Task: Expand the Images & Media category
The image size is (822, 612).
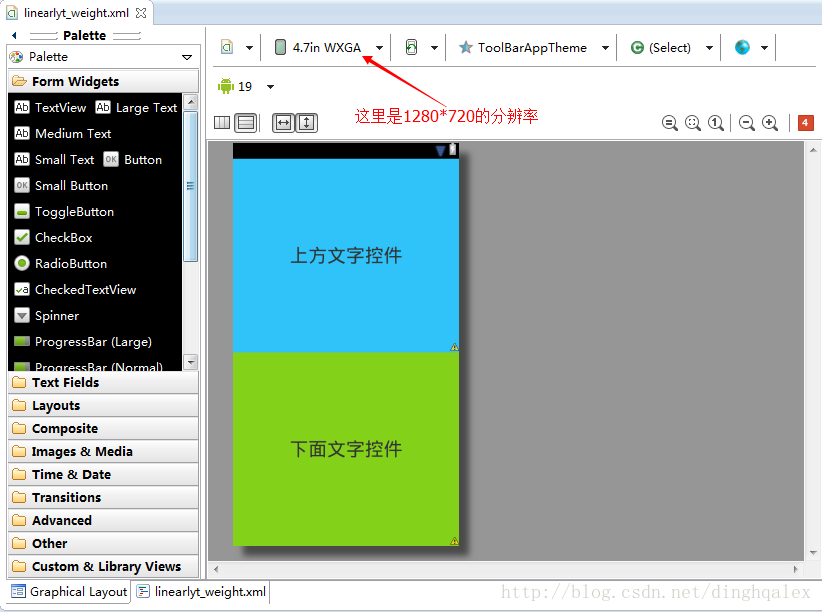Action: 103,452
